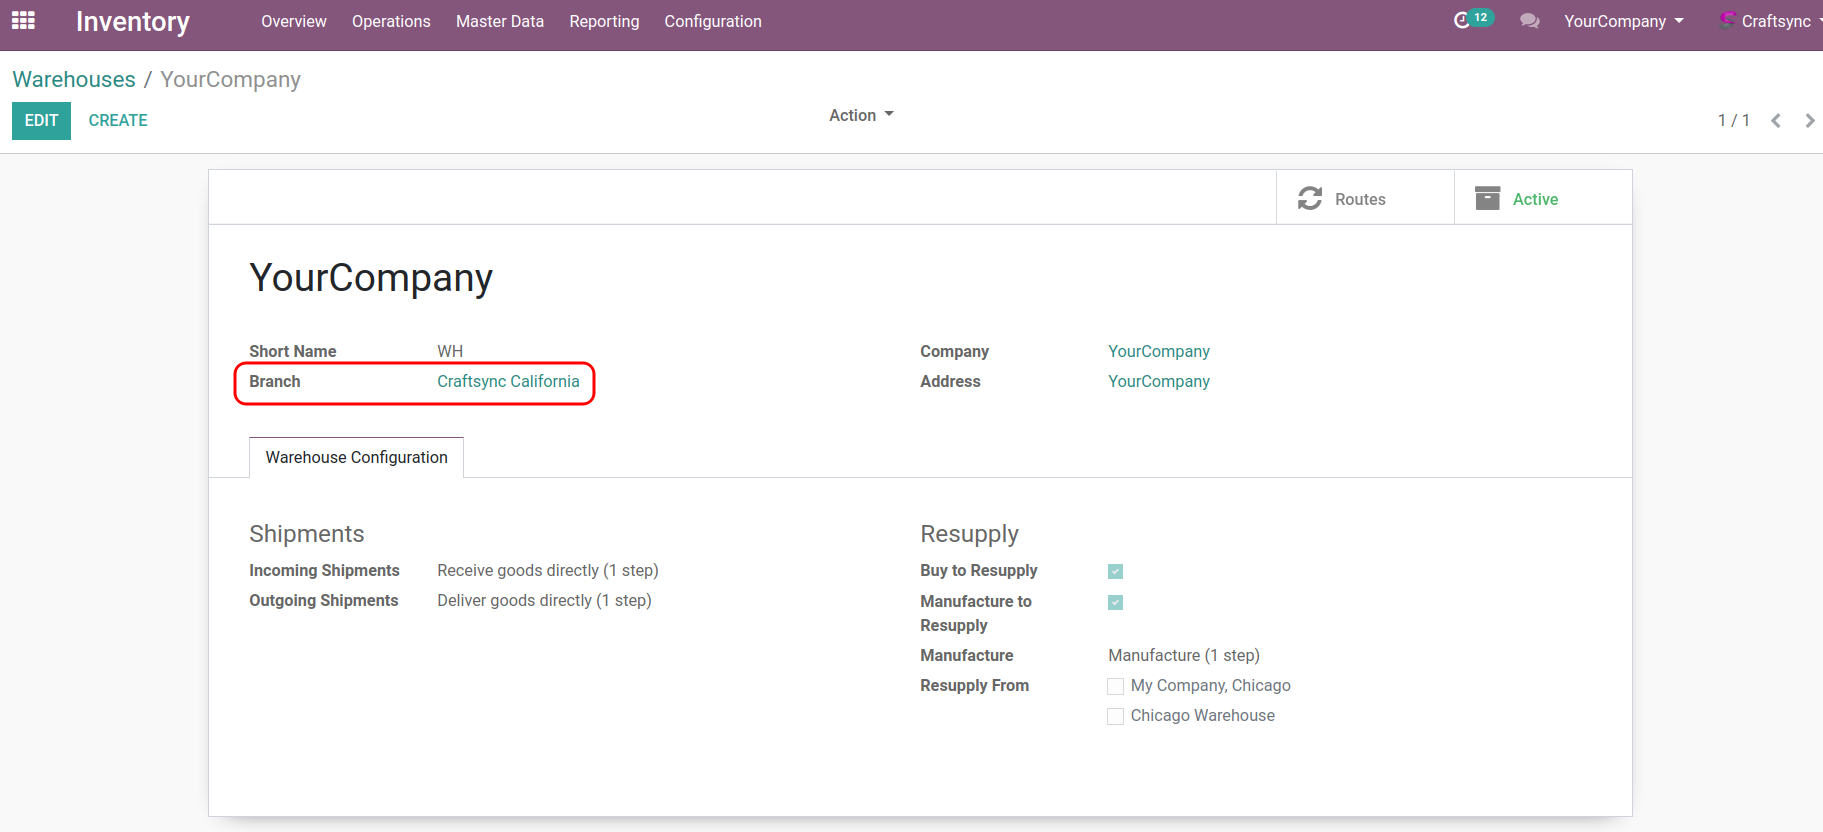Image resolution: width=1823 pixels, height=832 pixels.
Task: Open the conversations chat bubble icon
Action: coord(1529,21)
